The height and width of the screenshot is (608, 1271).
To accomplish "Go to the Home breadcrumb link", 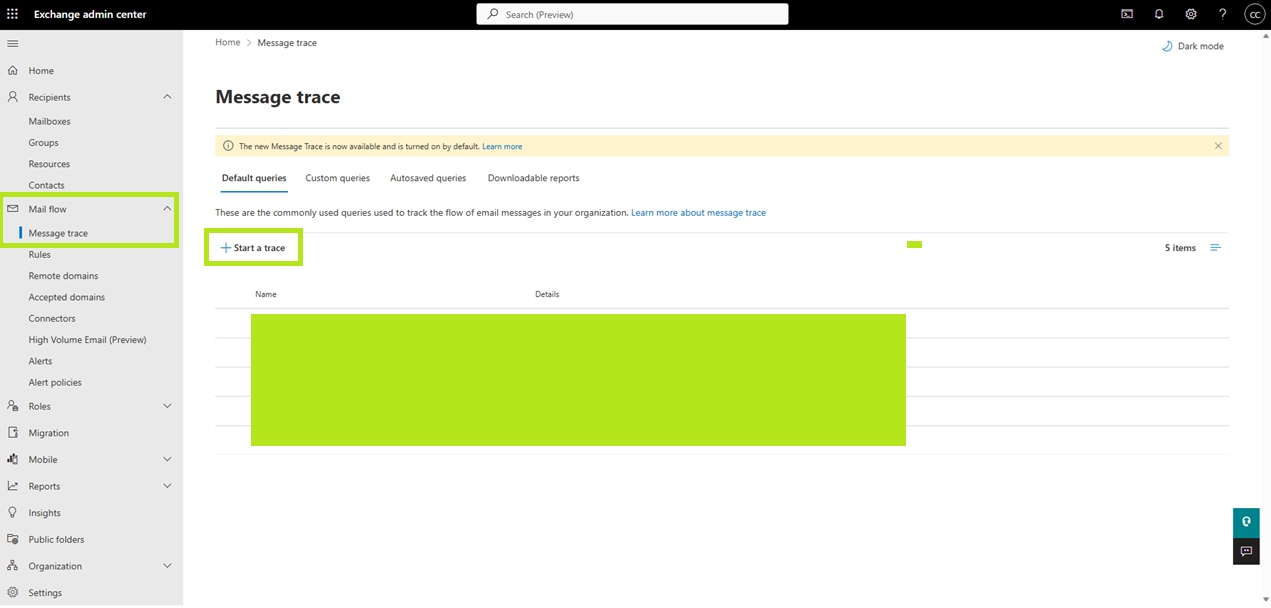I will point(228,43).
